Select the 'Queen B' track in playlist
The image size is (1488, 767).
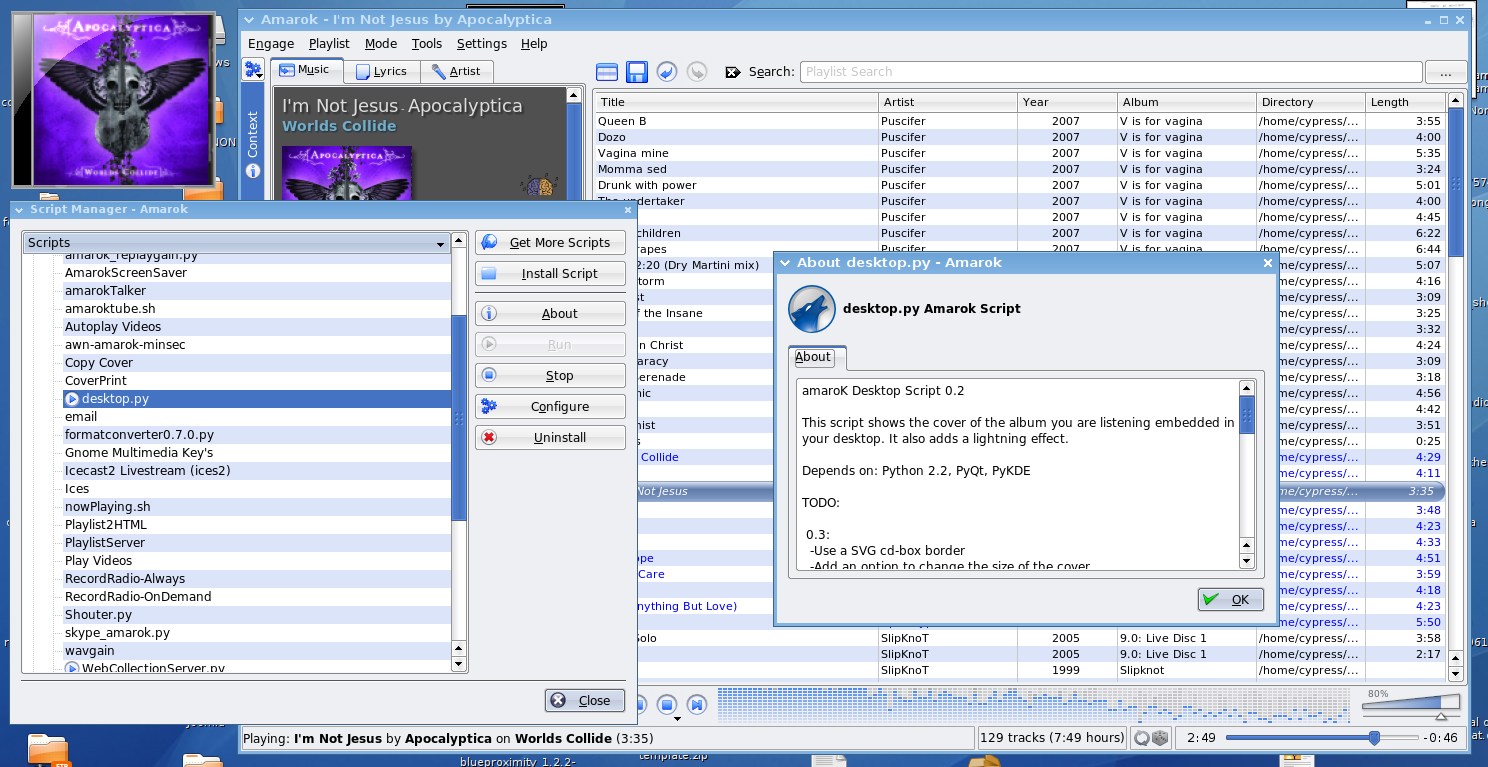[1020, 121]
